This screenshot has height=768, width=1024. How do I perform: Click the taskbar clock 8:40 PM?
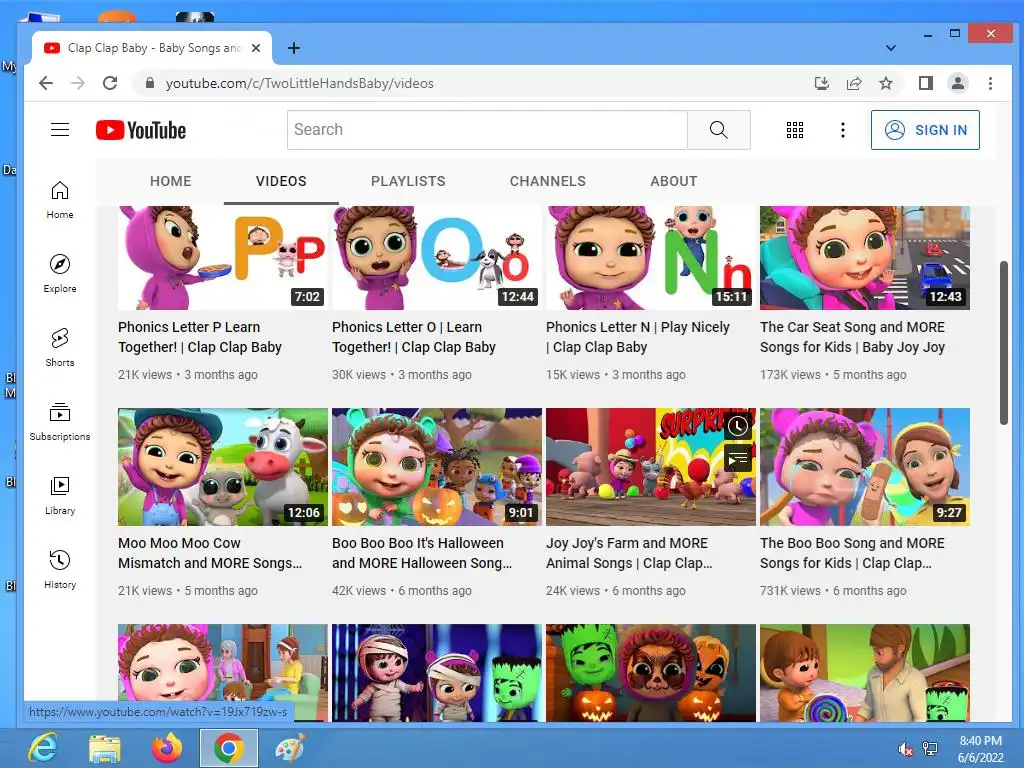click(x=980, y=749)
